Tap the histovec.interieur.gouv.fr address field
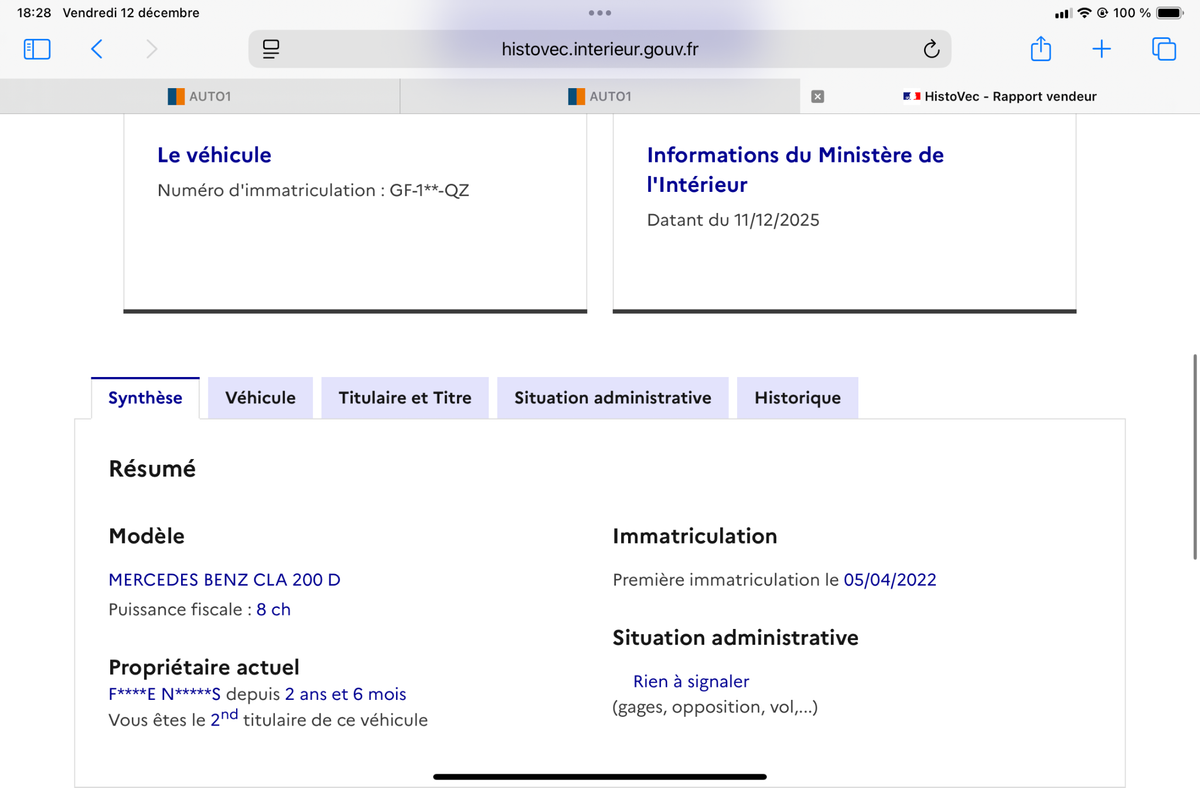1200x788 pixels. 600,49
